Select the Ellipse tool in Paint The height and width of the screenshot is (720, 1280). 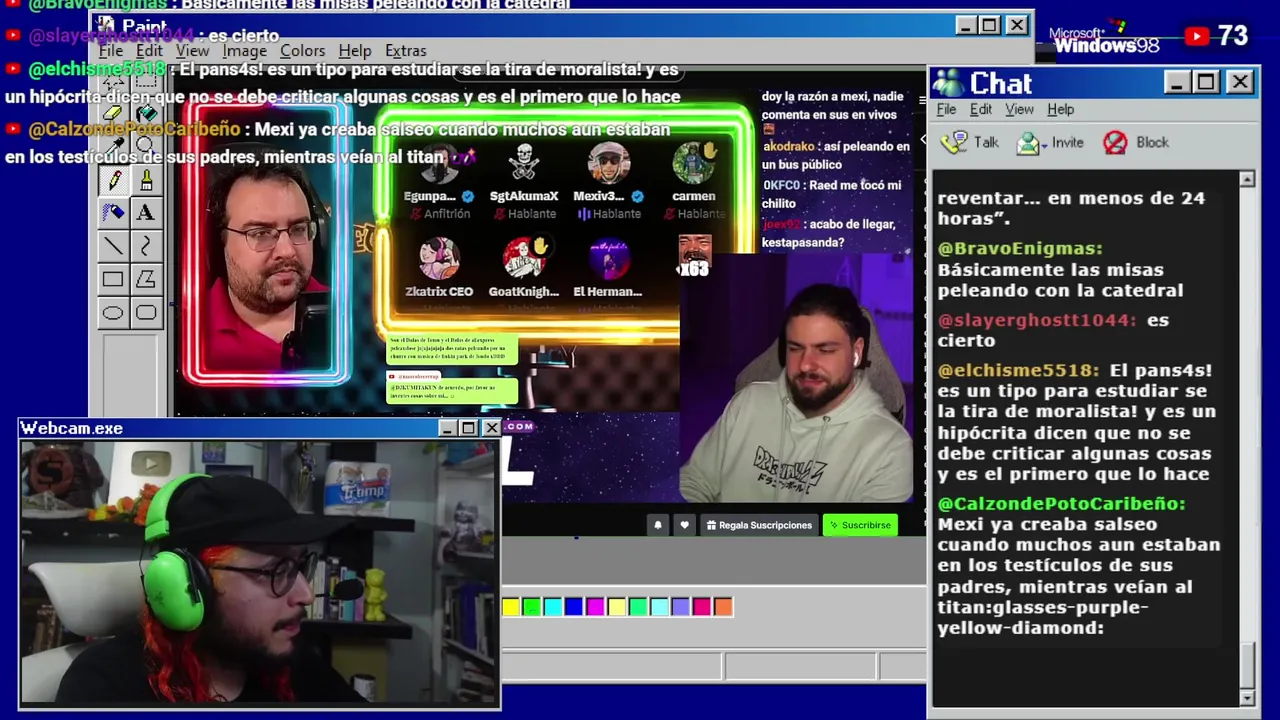[113, 313]
